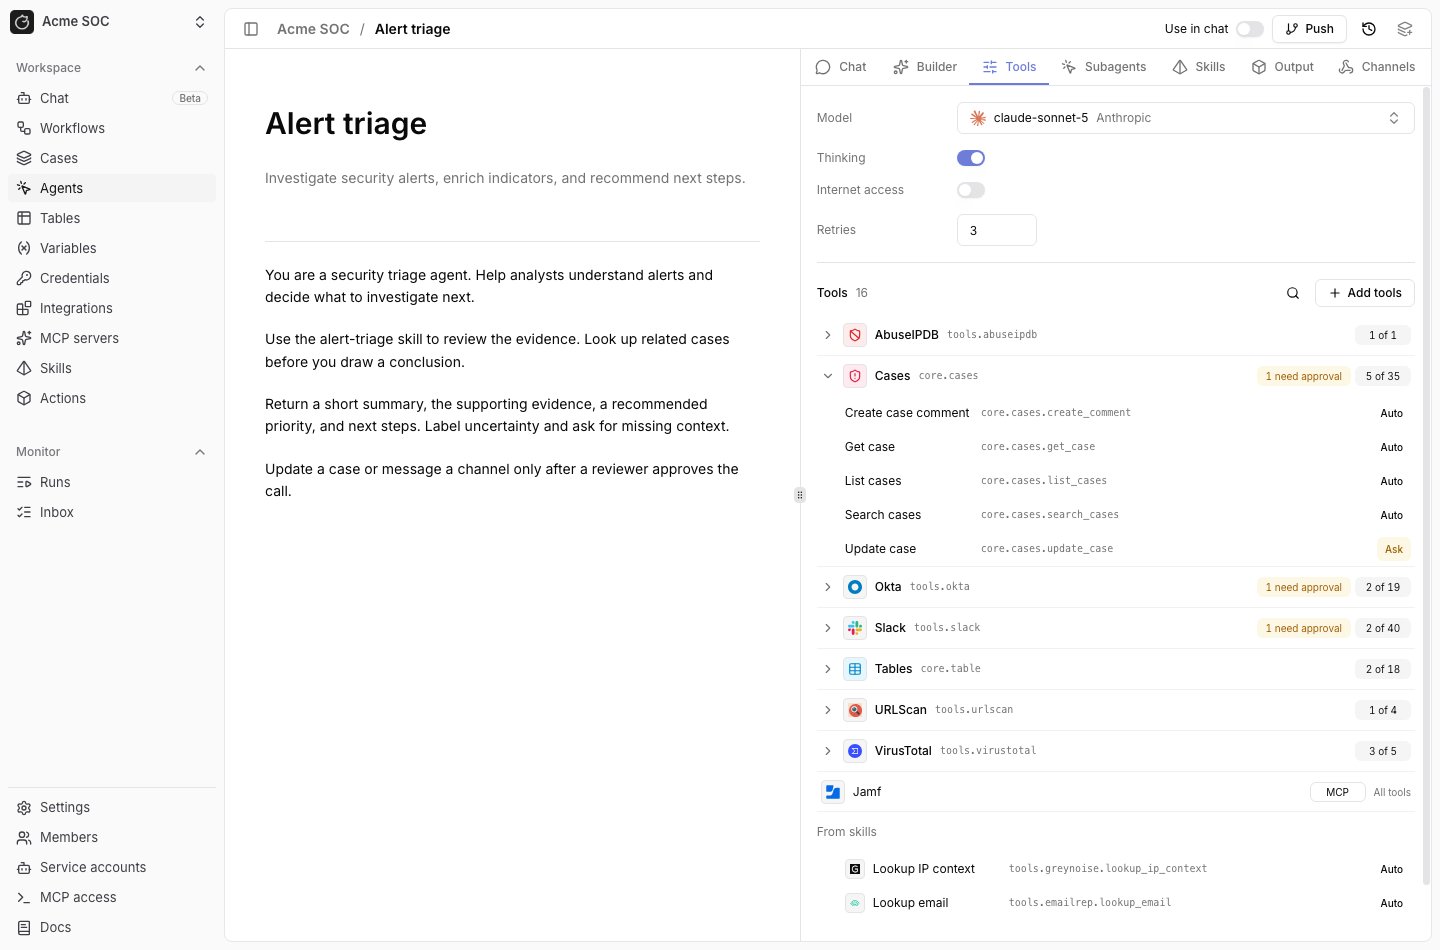This screenshot has width=1440, height=950.
Task: Open Variables in the sidebar
Action: pyautogui.click(x=112, y=248)
